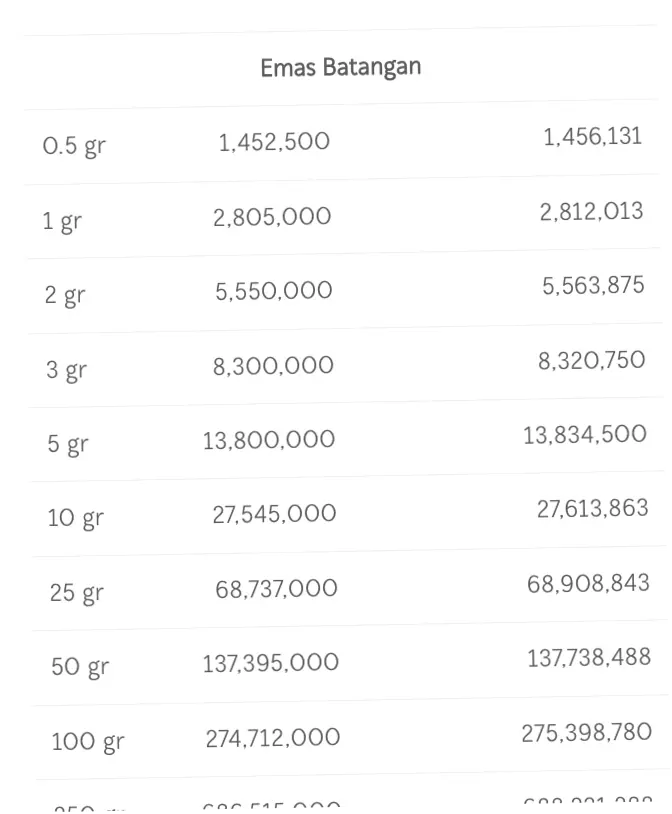Image resolution: width=672 pixels, height=814 pixels.
Task: Select the 2,805,000 price cell
Action: pyautogui.click(x=272, y=217)
